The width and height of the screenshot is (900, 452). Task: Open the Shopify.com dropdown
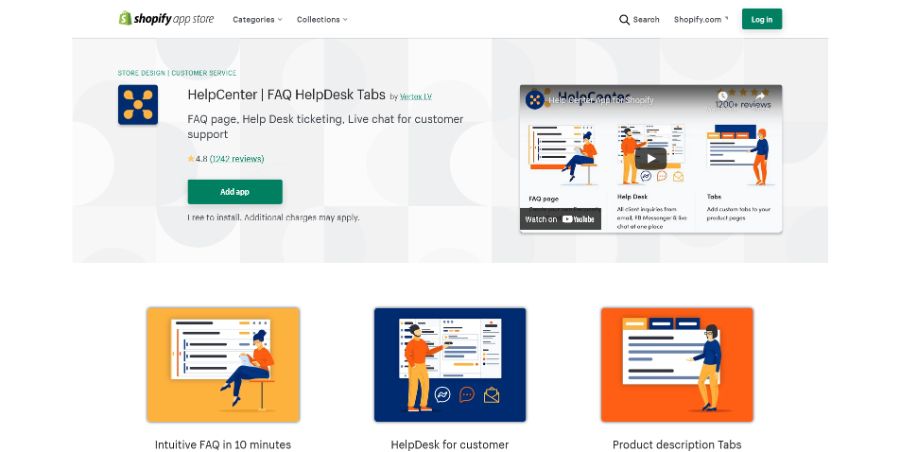(x=701, y=20)
